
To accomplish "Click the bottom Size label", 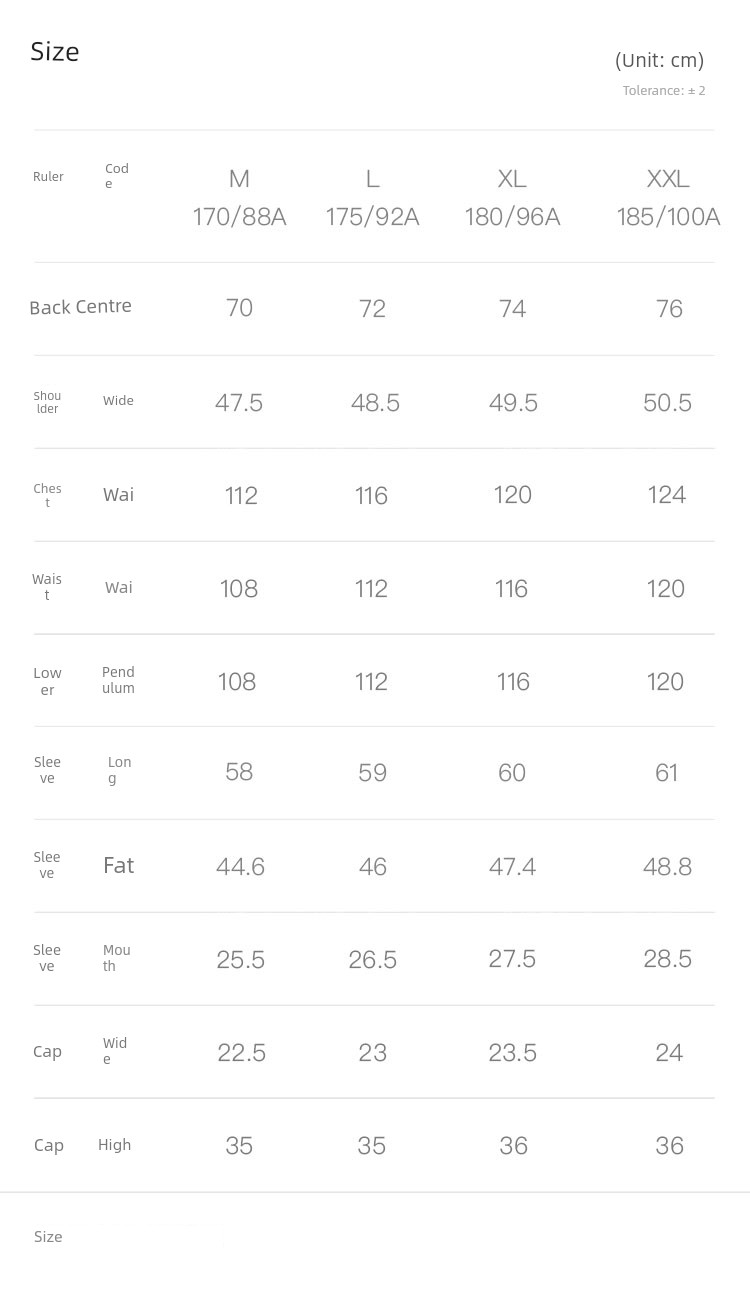I will click(x=48, y=1237).
